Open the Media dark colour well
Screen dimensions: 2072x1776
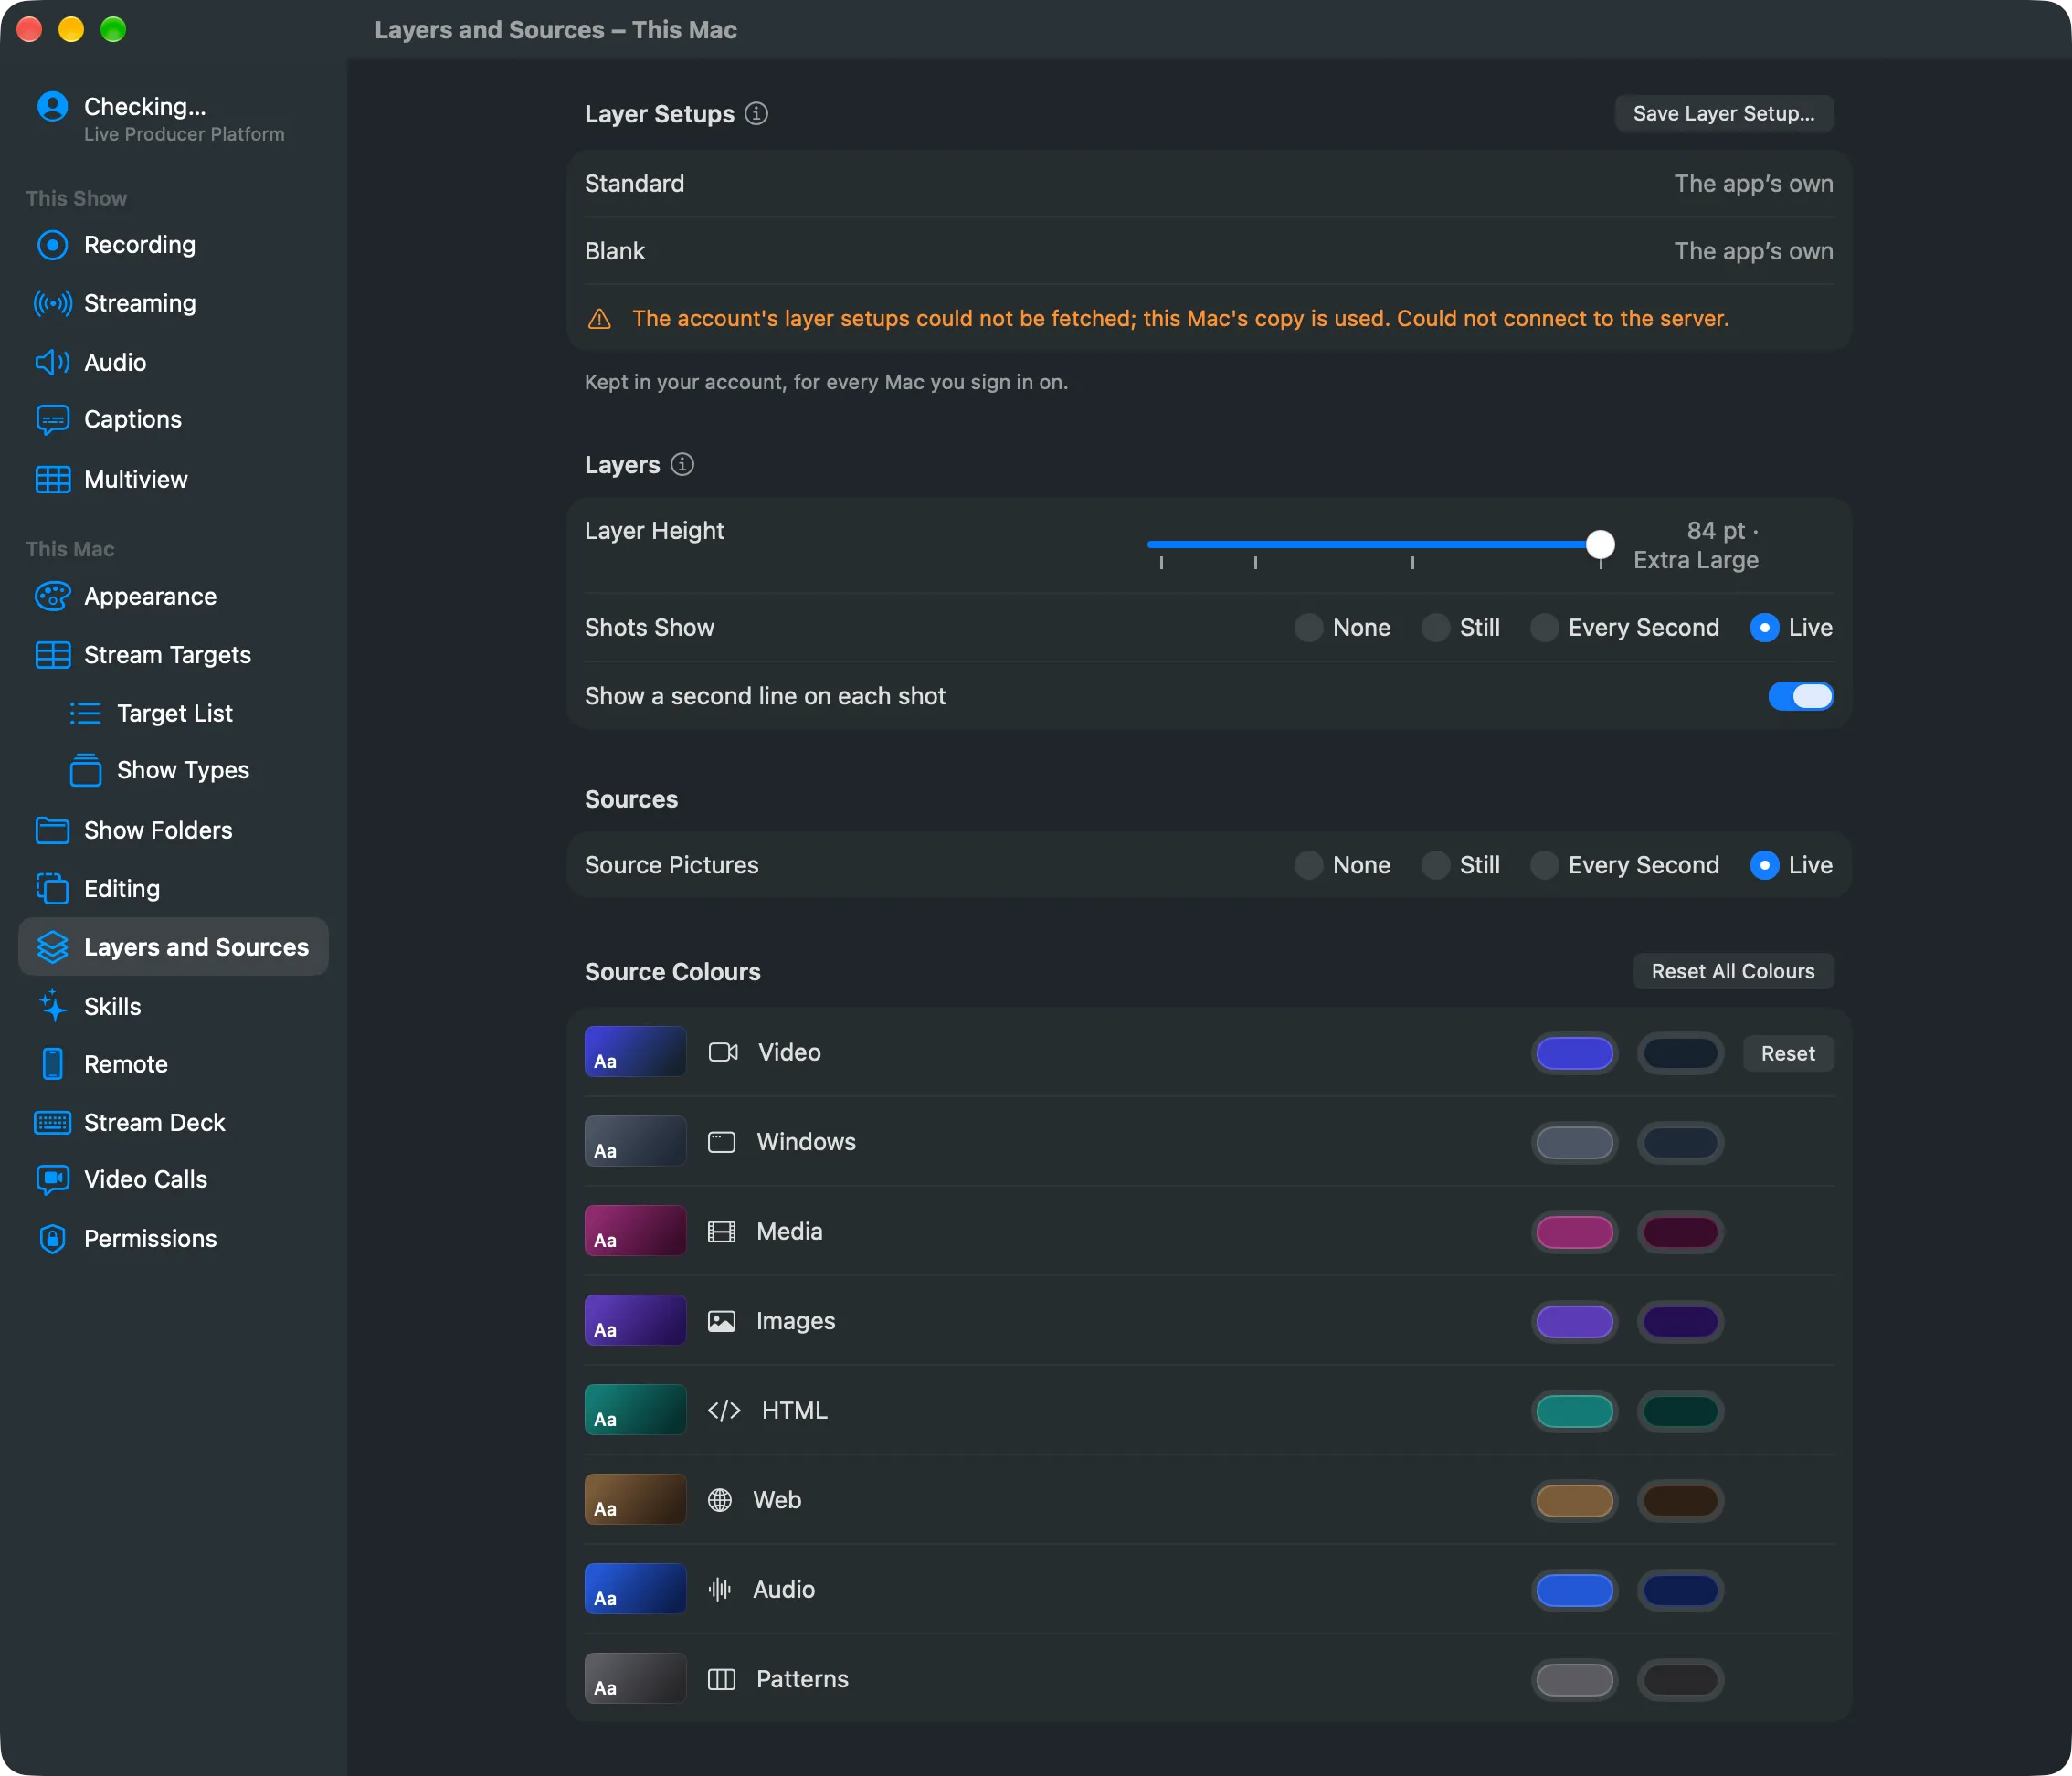tap(1680, 1232)
